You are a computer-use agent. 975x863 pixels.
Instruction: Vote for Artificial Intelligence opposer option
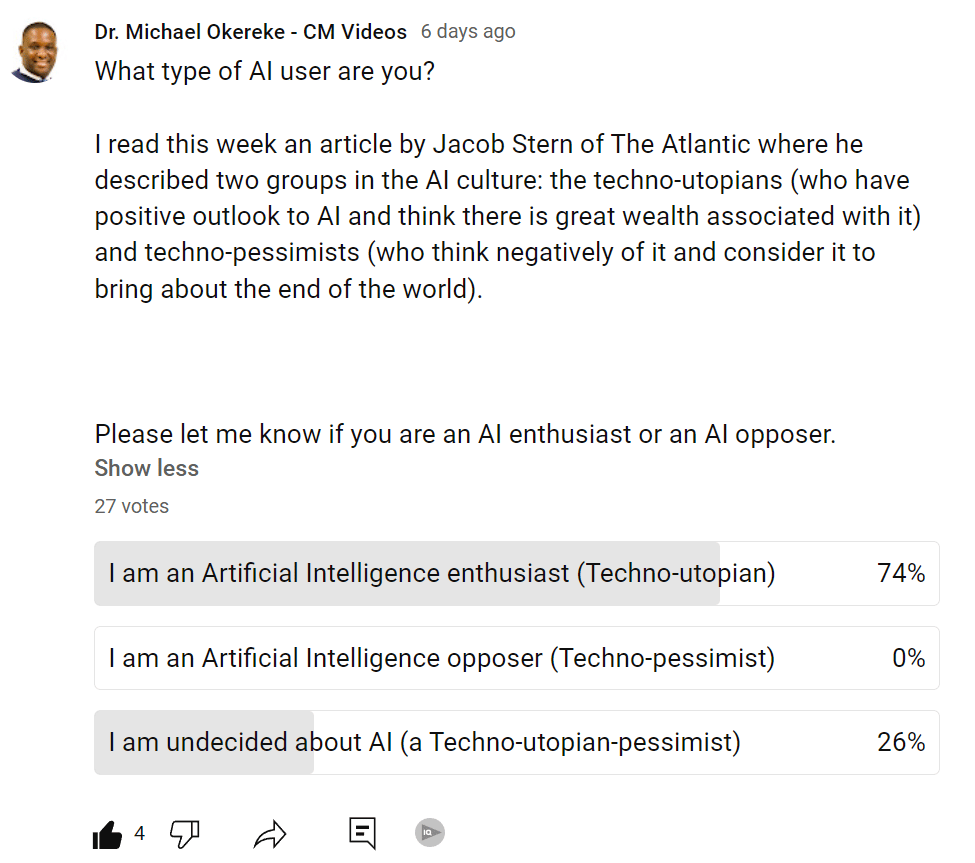tap(516, 658)
